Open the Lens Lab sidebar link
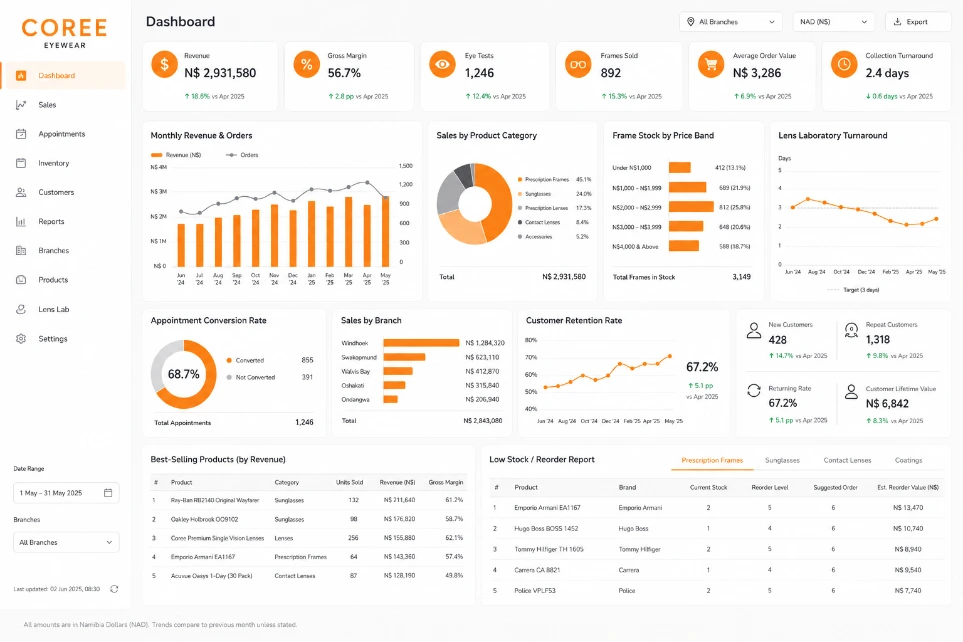The width and height of the screenshot is (963, 642). pos(53,309)
